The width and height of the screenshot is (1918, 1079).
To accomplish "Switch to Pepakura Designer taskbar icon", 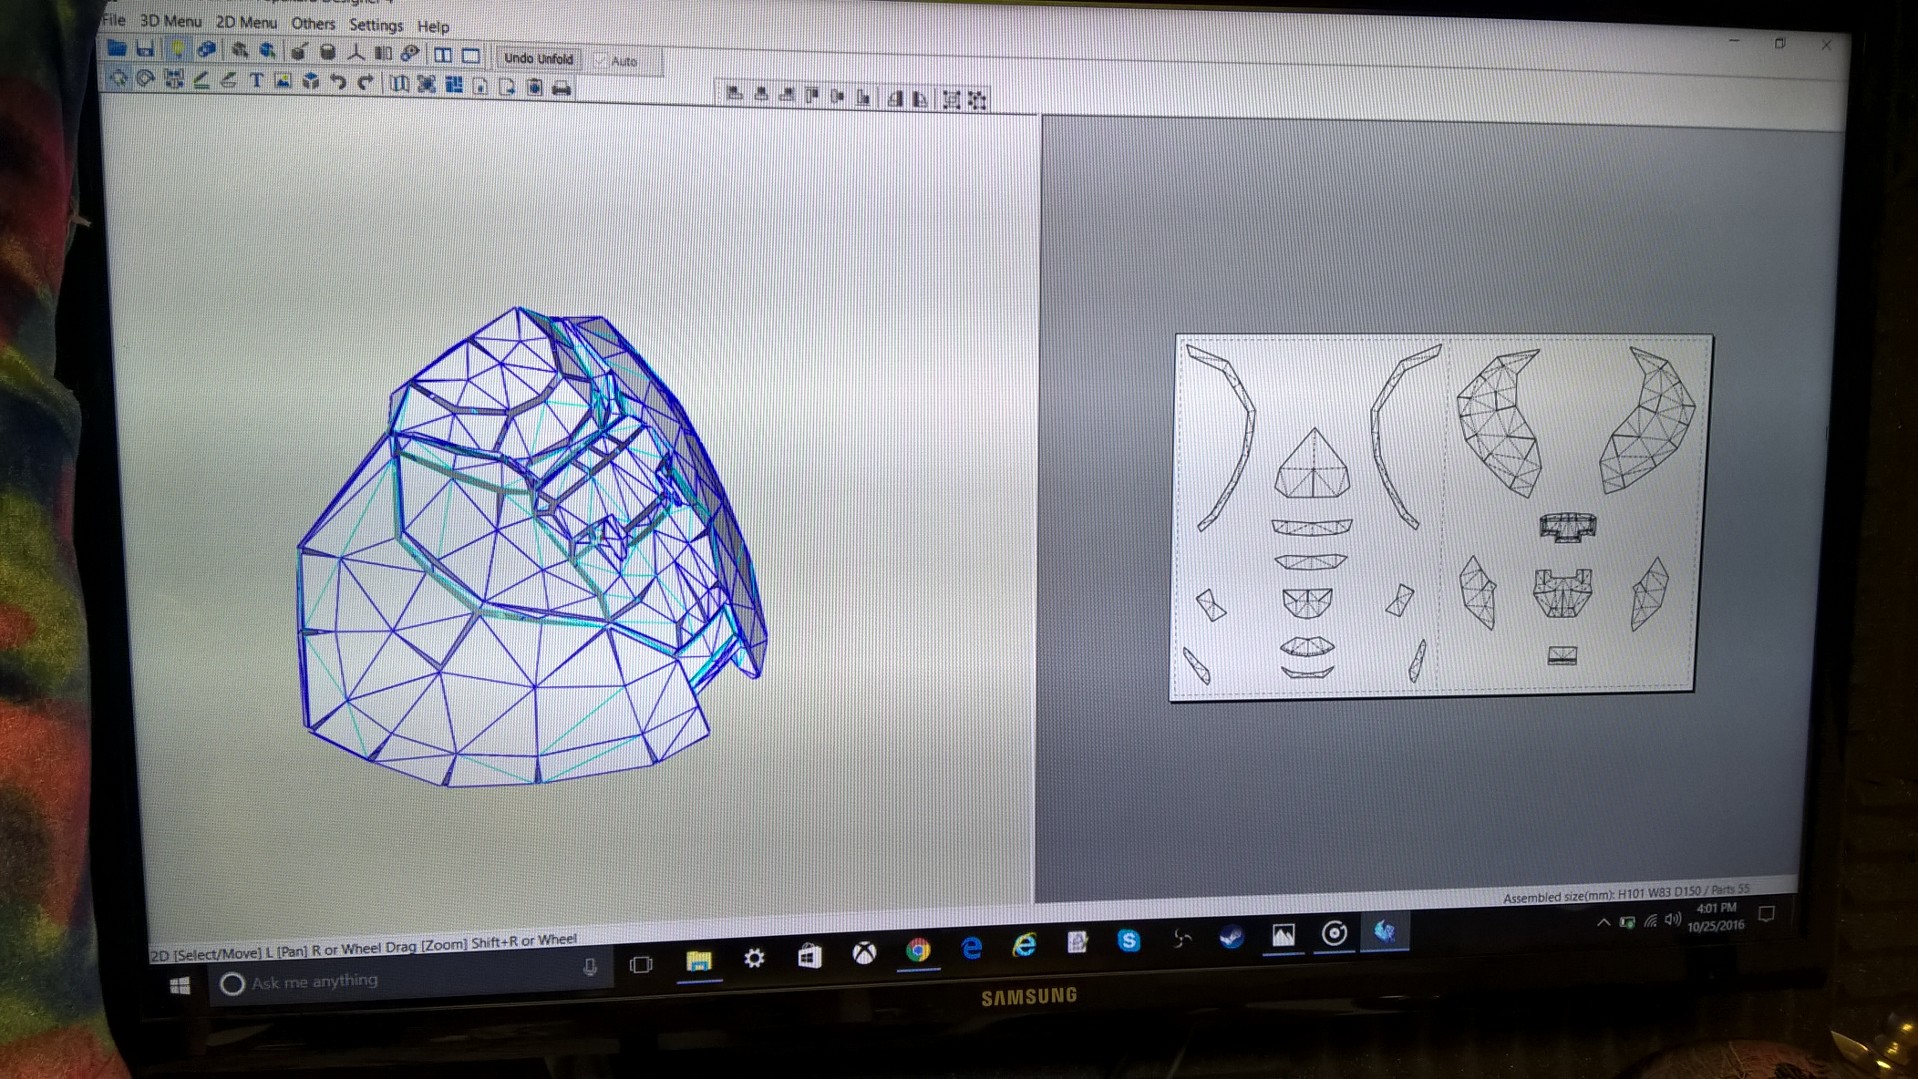I will tap(1384, 932).
